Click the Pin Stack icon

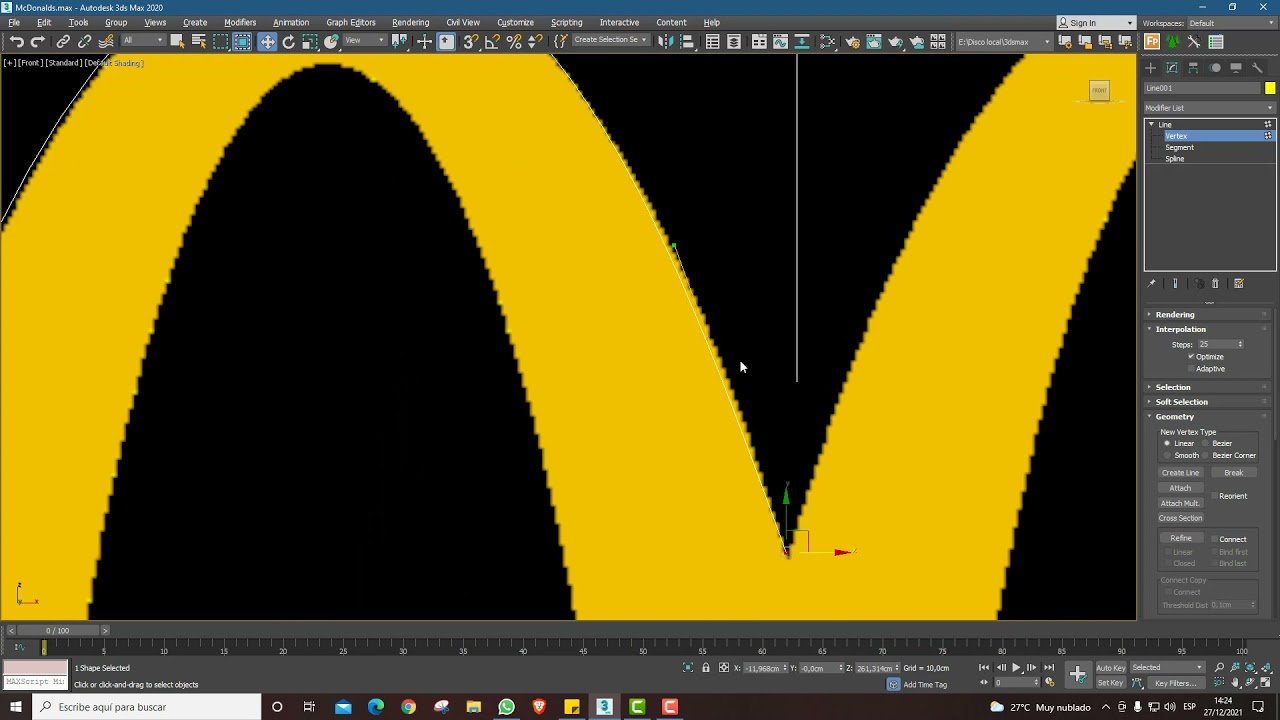click(1152, 284)
